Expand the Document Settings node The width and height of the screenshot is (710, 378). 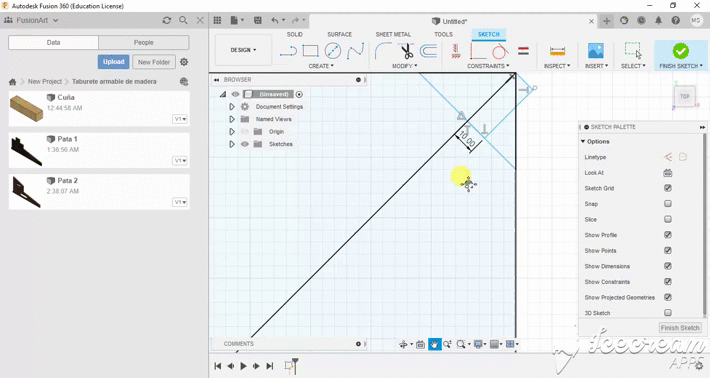(232, 107)
